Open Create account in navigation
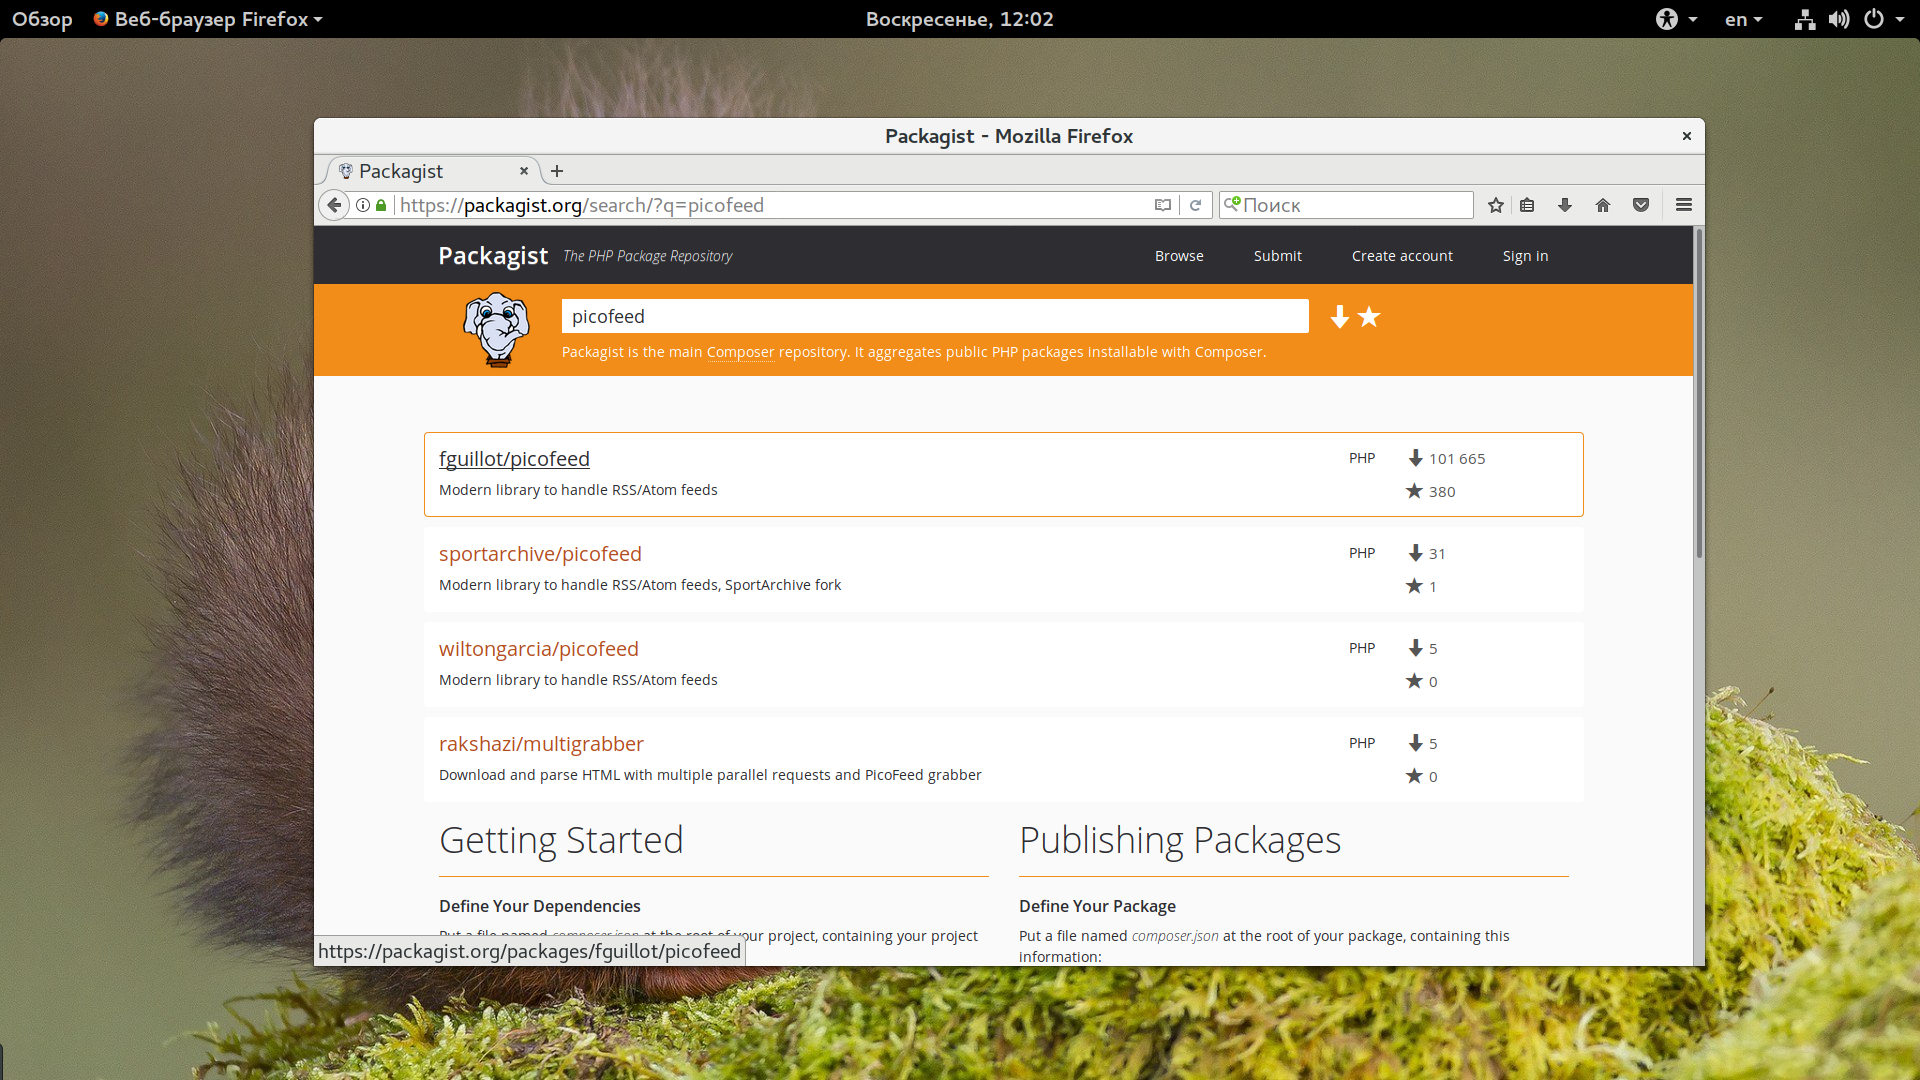 (x=1402, y=256)
